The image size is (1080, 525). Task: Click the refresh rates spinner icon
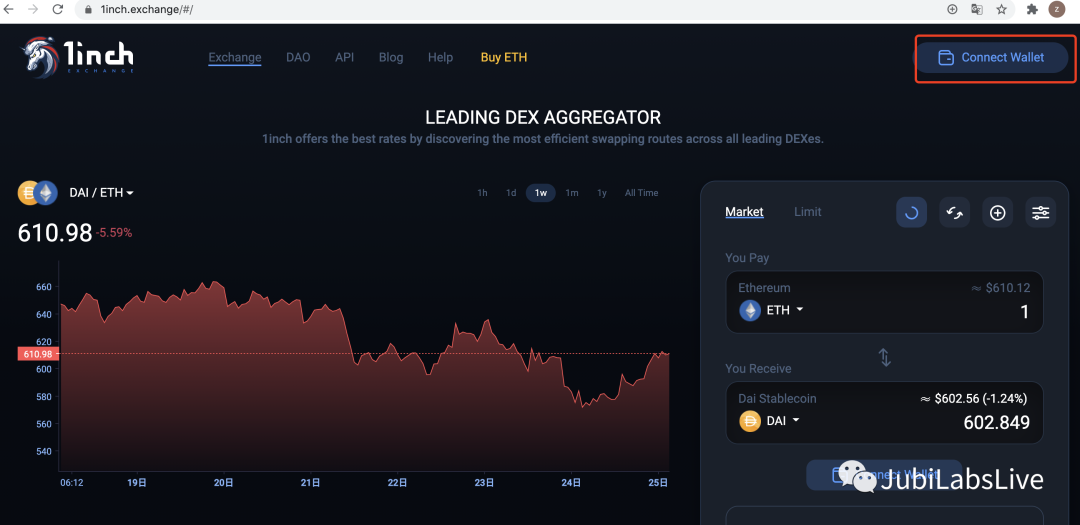[x=911, y=213]
